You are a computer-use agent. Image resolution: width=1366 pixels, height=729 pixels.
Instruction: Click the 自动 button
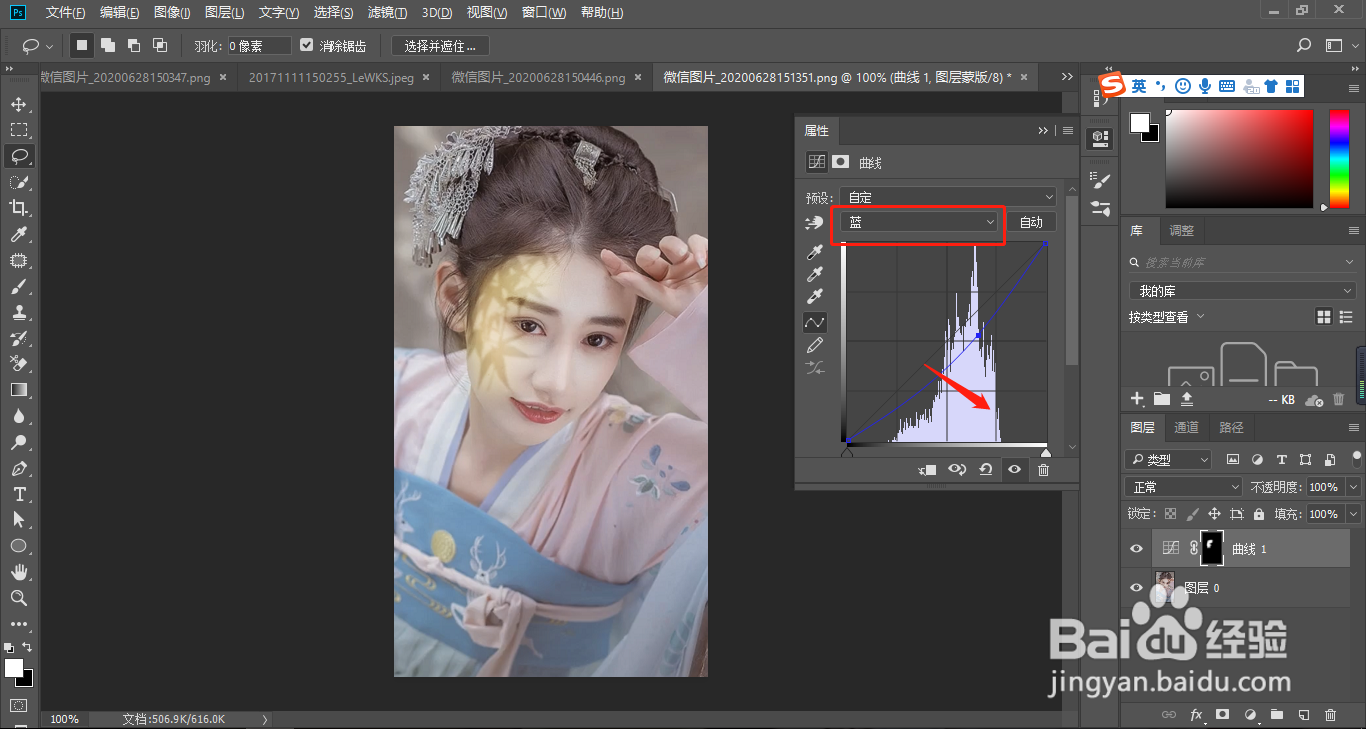1030,222
